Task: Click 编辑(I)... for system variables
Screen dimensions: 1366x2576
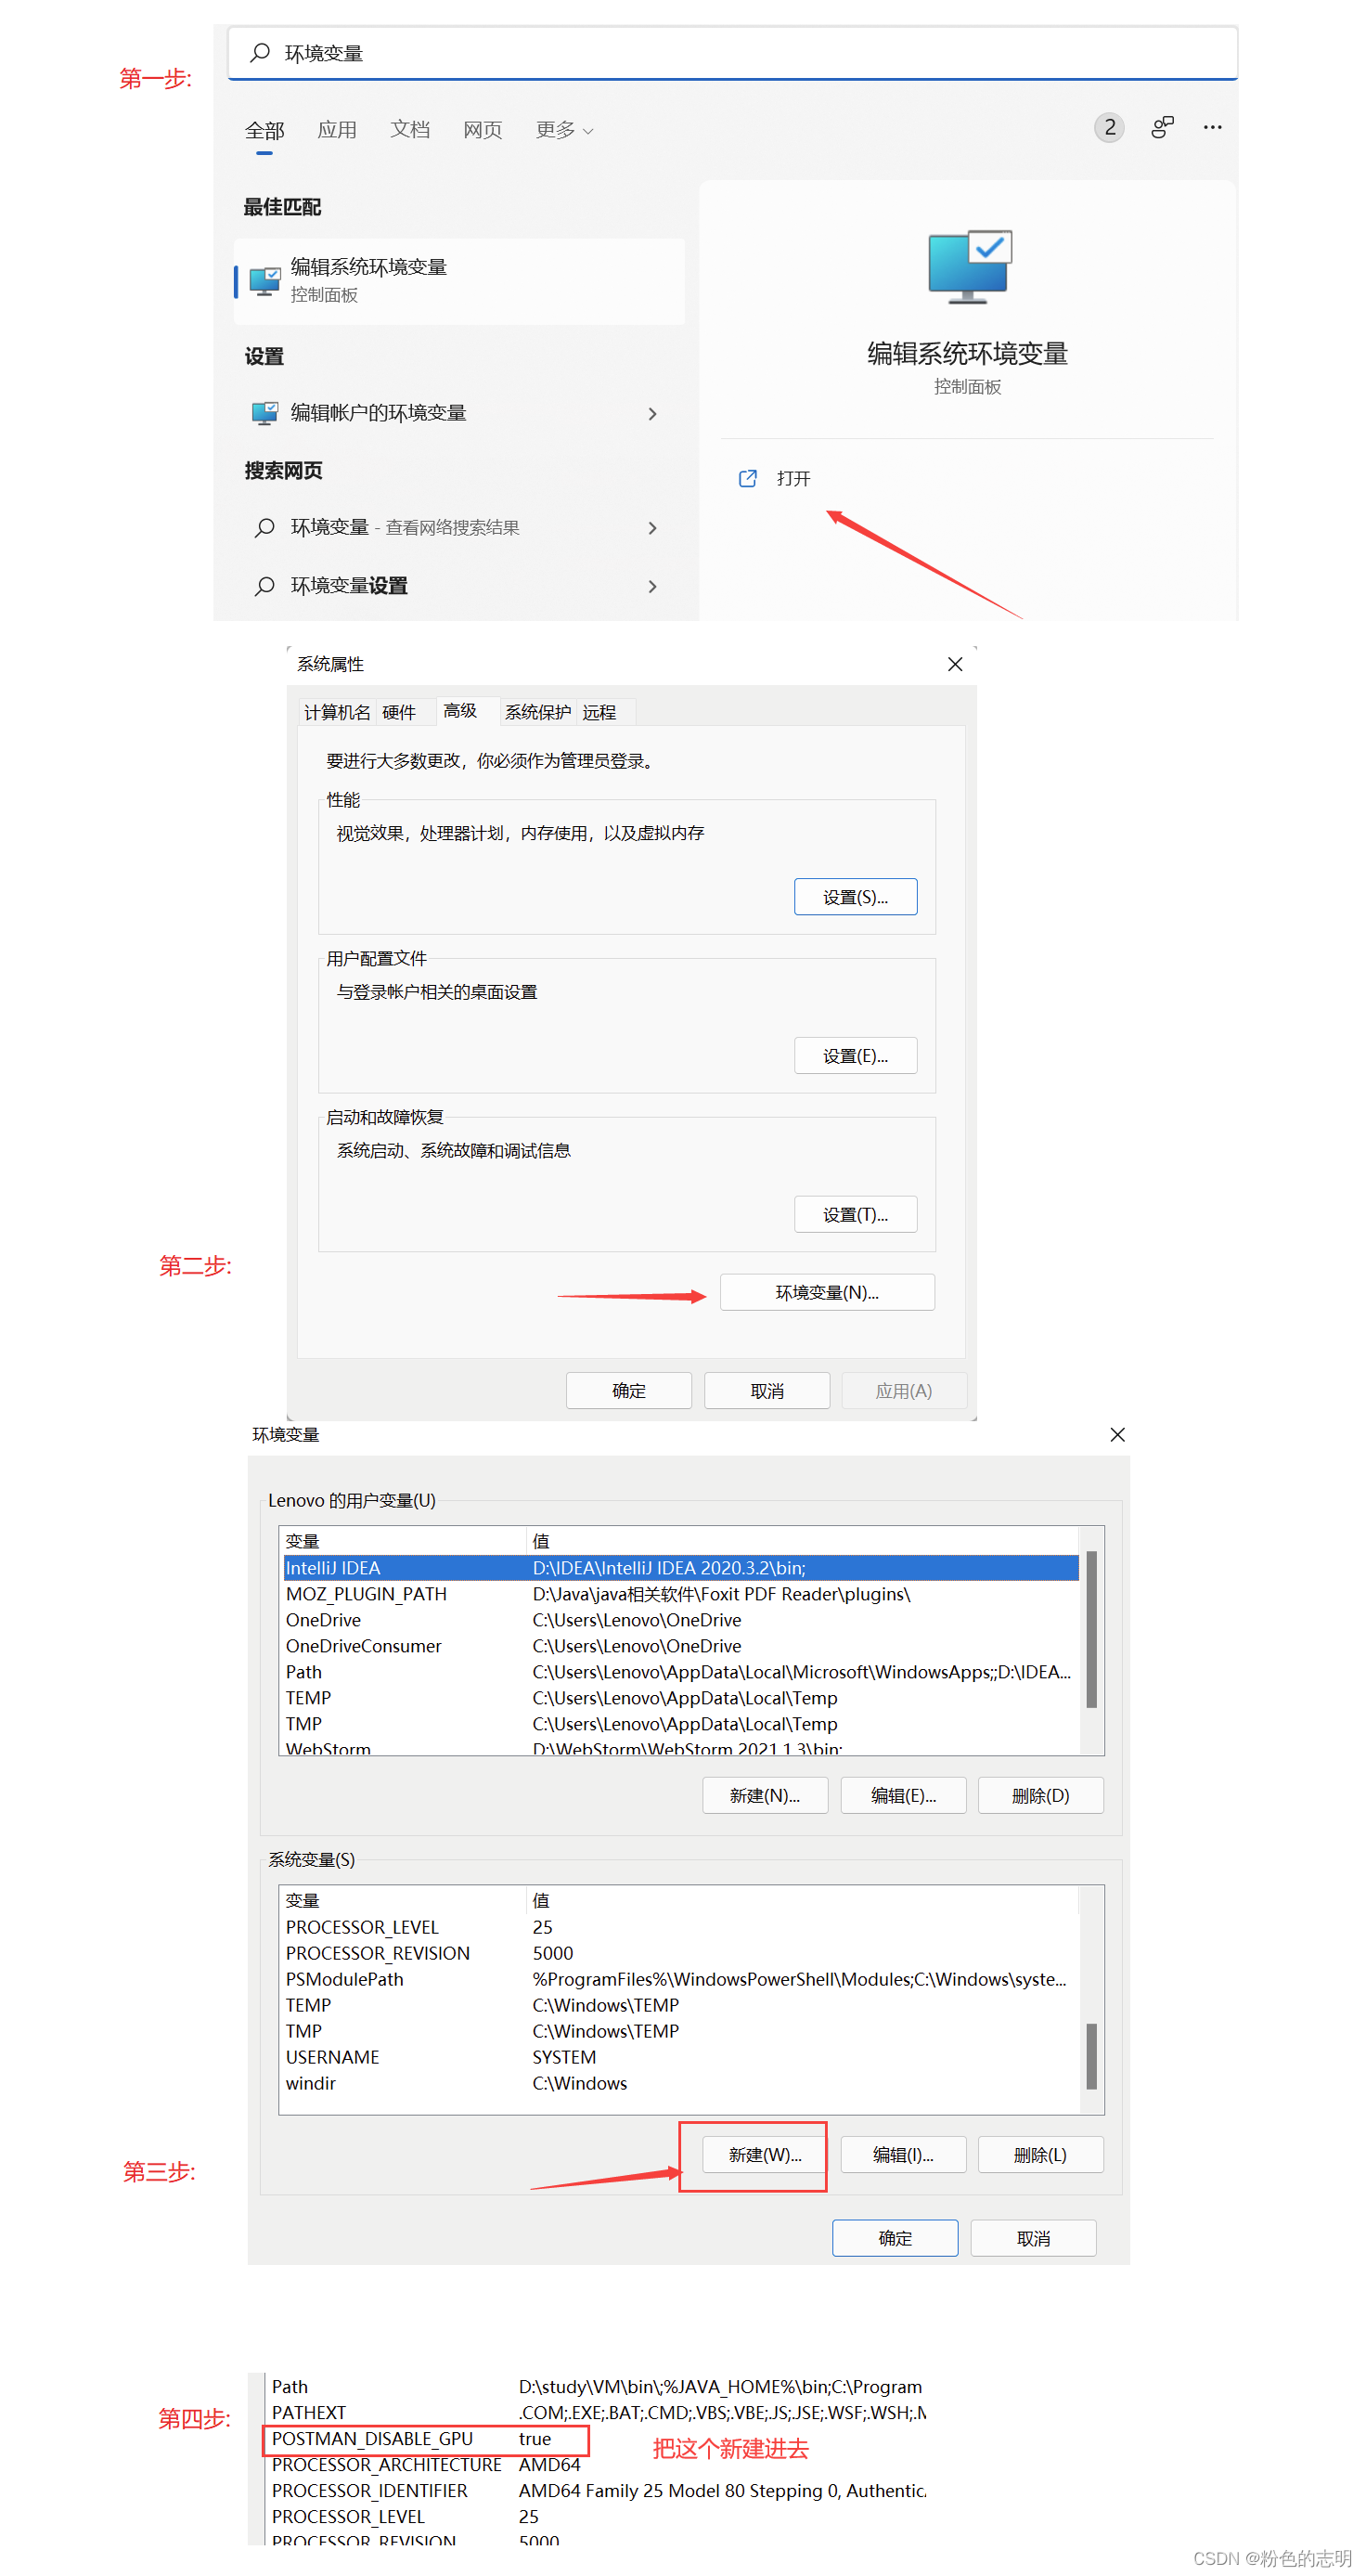Action: point(903,2155)
